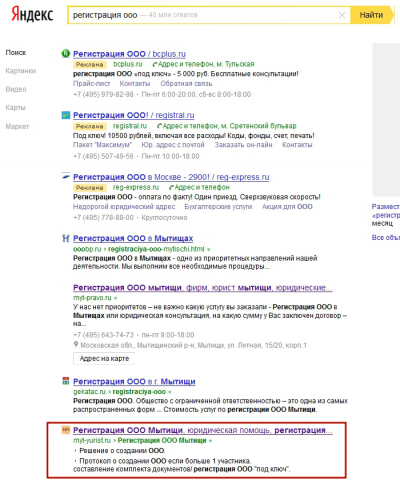Open result 'Регистрация ООО Мытищи, юридическая помощь'
The image size is (400, 480).
tap(203, 430)
